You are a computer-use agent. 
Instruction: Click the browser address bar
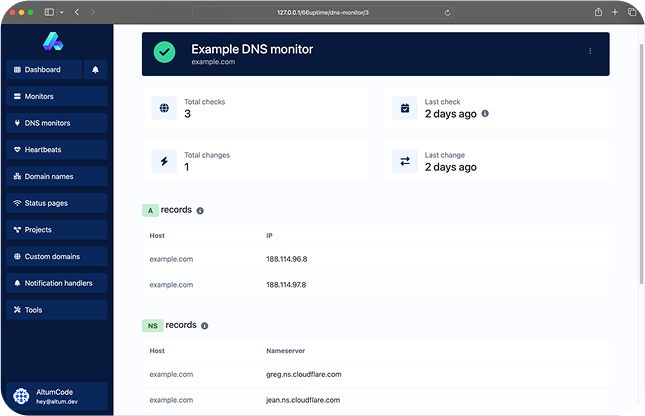coord(322,12)
